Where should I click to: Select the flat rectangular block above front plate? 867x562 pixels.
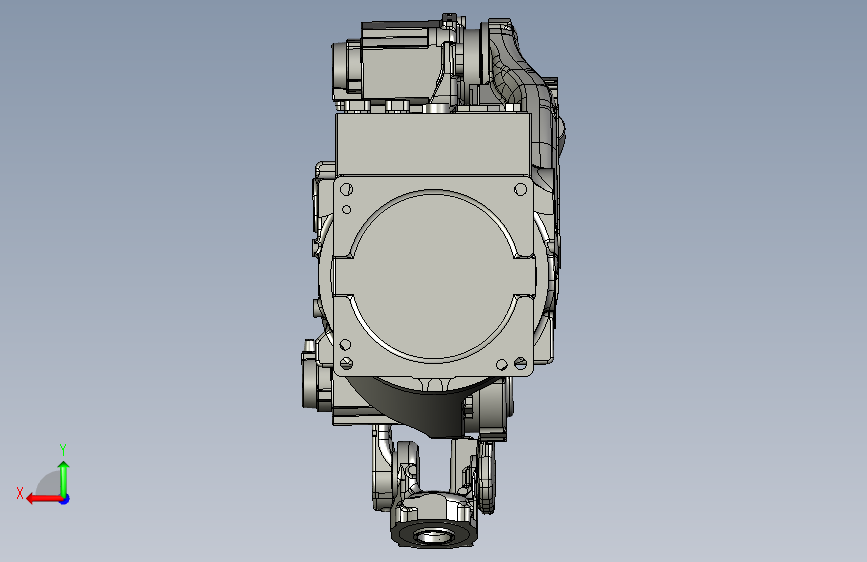pyautogui.click(x=434, y=144)
